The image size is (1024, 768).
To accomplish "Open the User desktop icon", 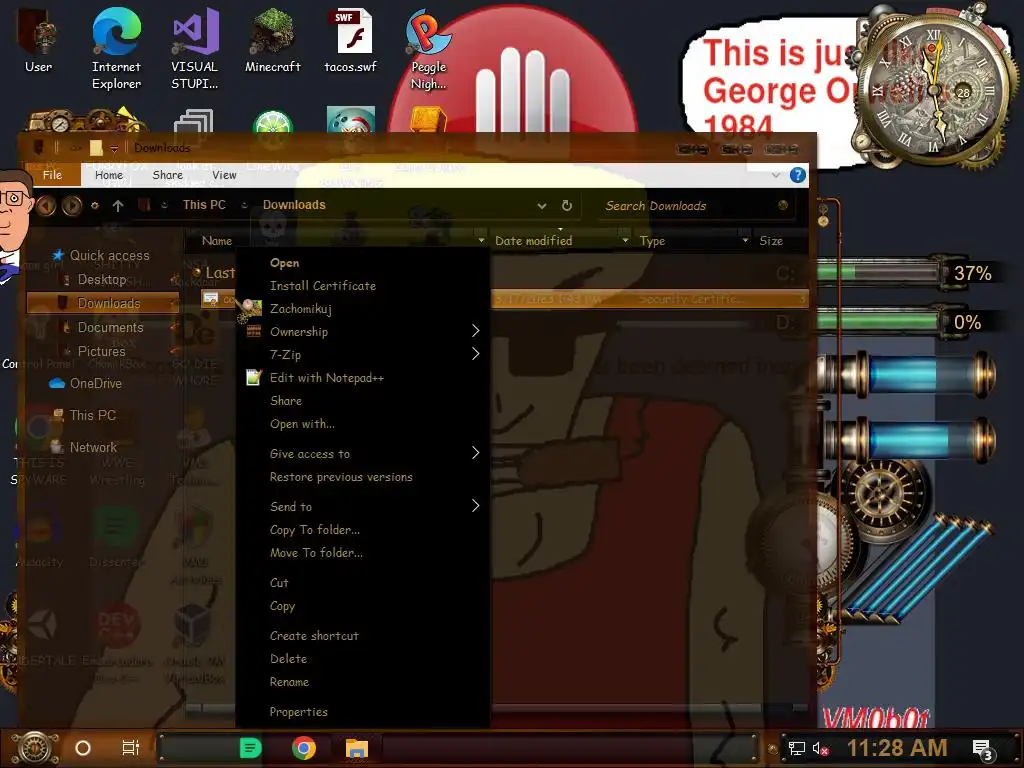I will [38, 39].
